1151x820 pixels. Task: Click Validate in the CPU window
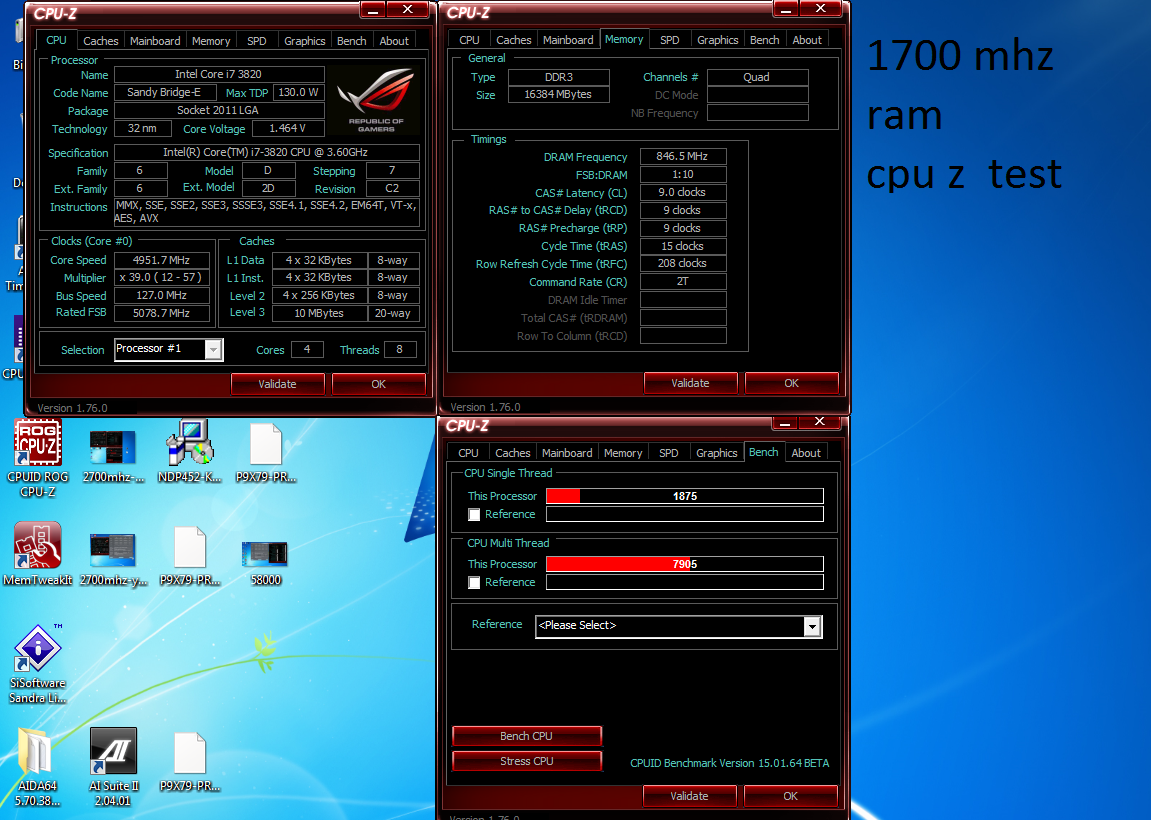[277, 384]
